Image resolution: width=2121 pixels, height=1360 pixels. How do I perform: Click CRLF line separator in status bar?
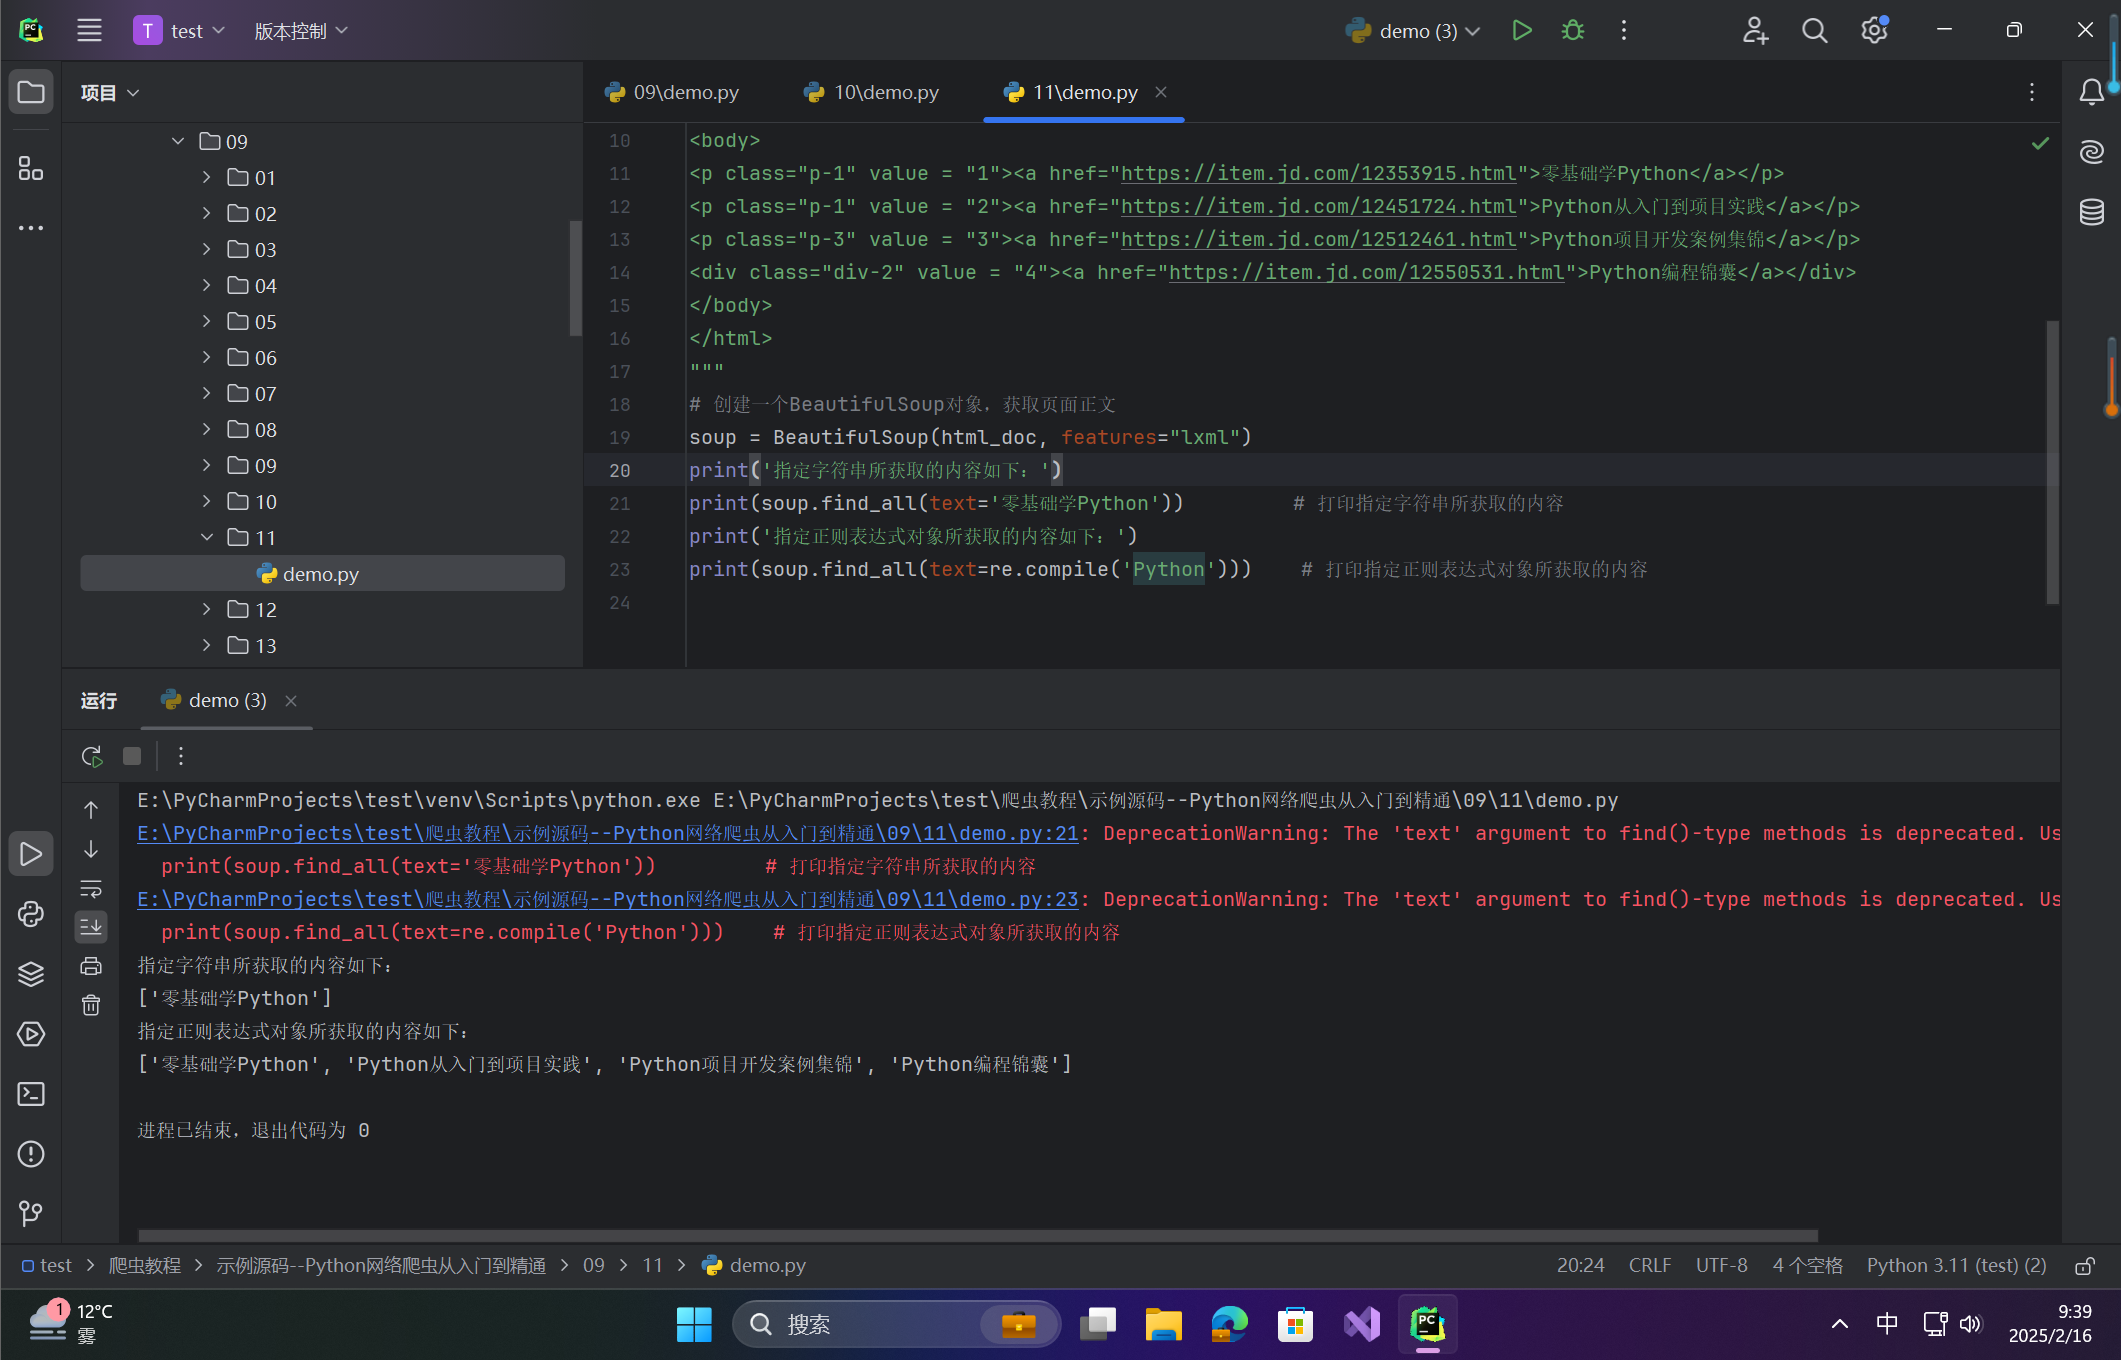1650,1266
